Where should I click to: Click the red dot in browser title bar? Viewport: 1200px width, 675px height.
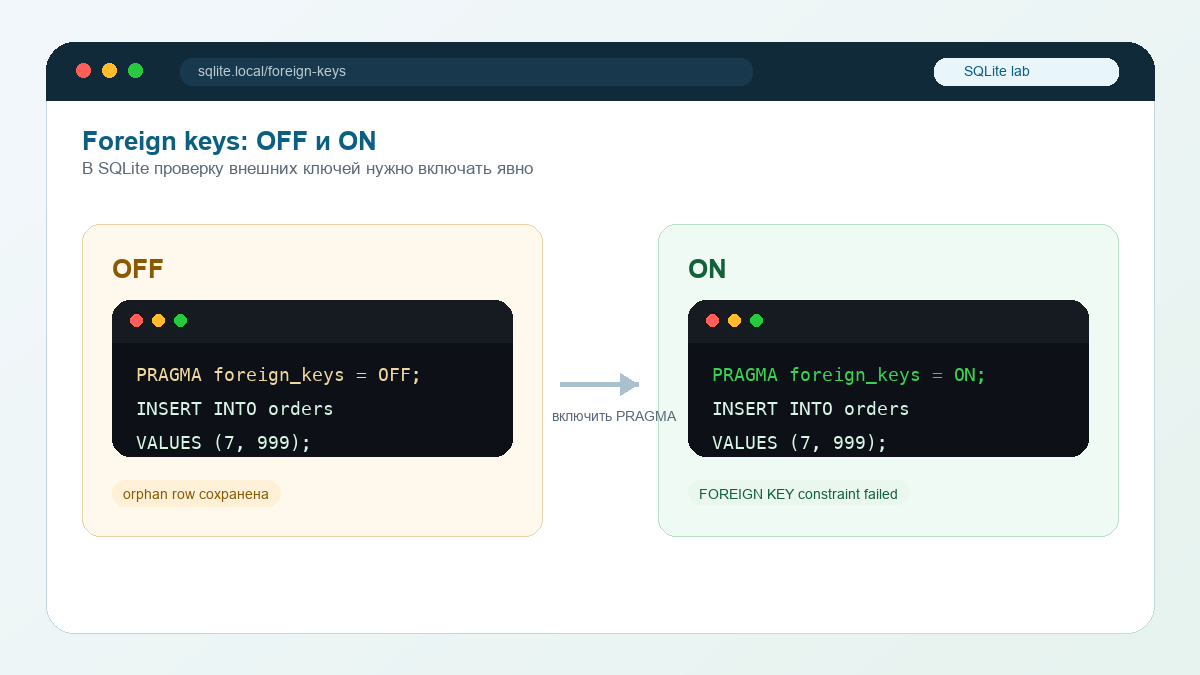pos(84,71)
